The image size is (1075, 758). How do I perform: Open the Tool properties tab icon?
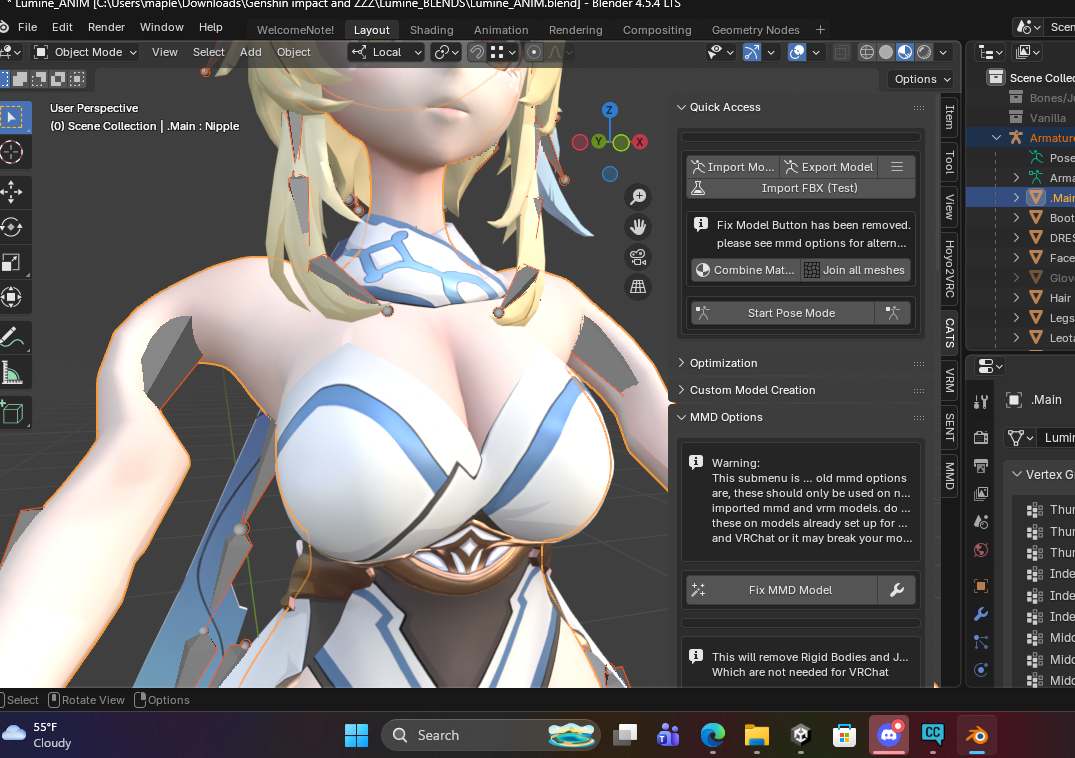(x=981, y=402)
